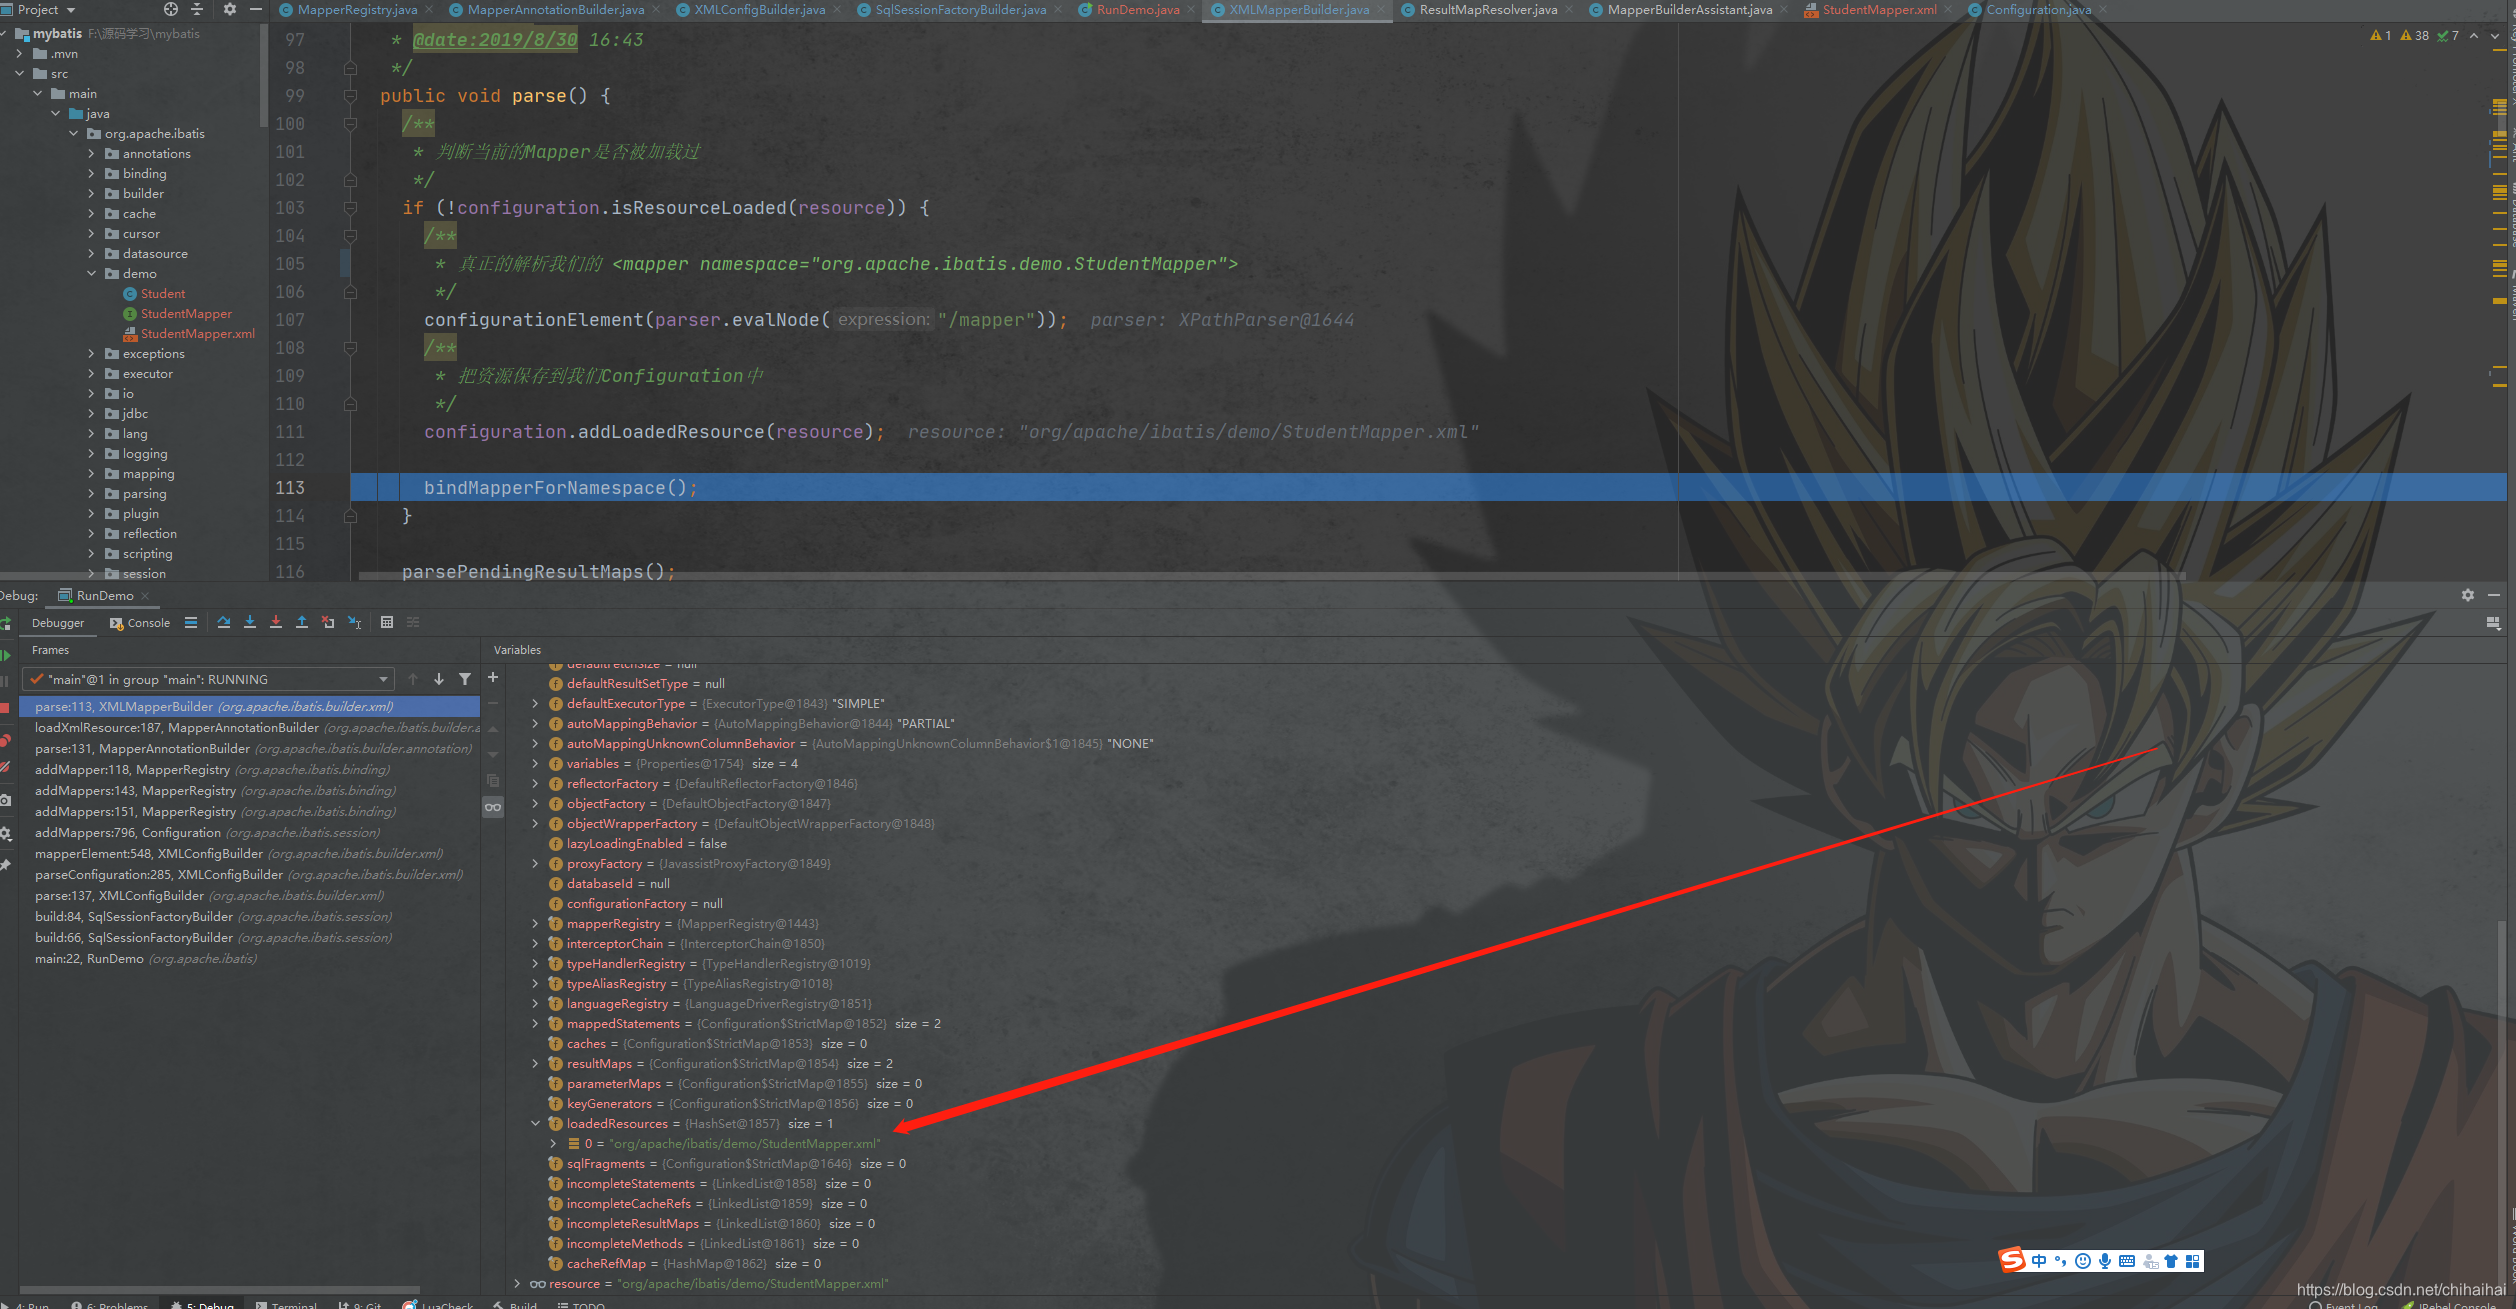Image resolution: width=2516 pixels, height=1309 pixels.
Task: Expand the mapperRegistry variable node
Action: point(536,923)
